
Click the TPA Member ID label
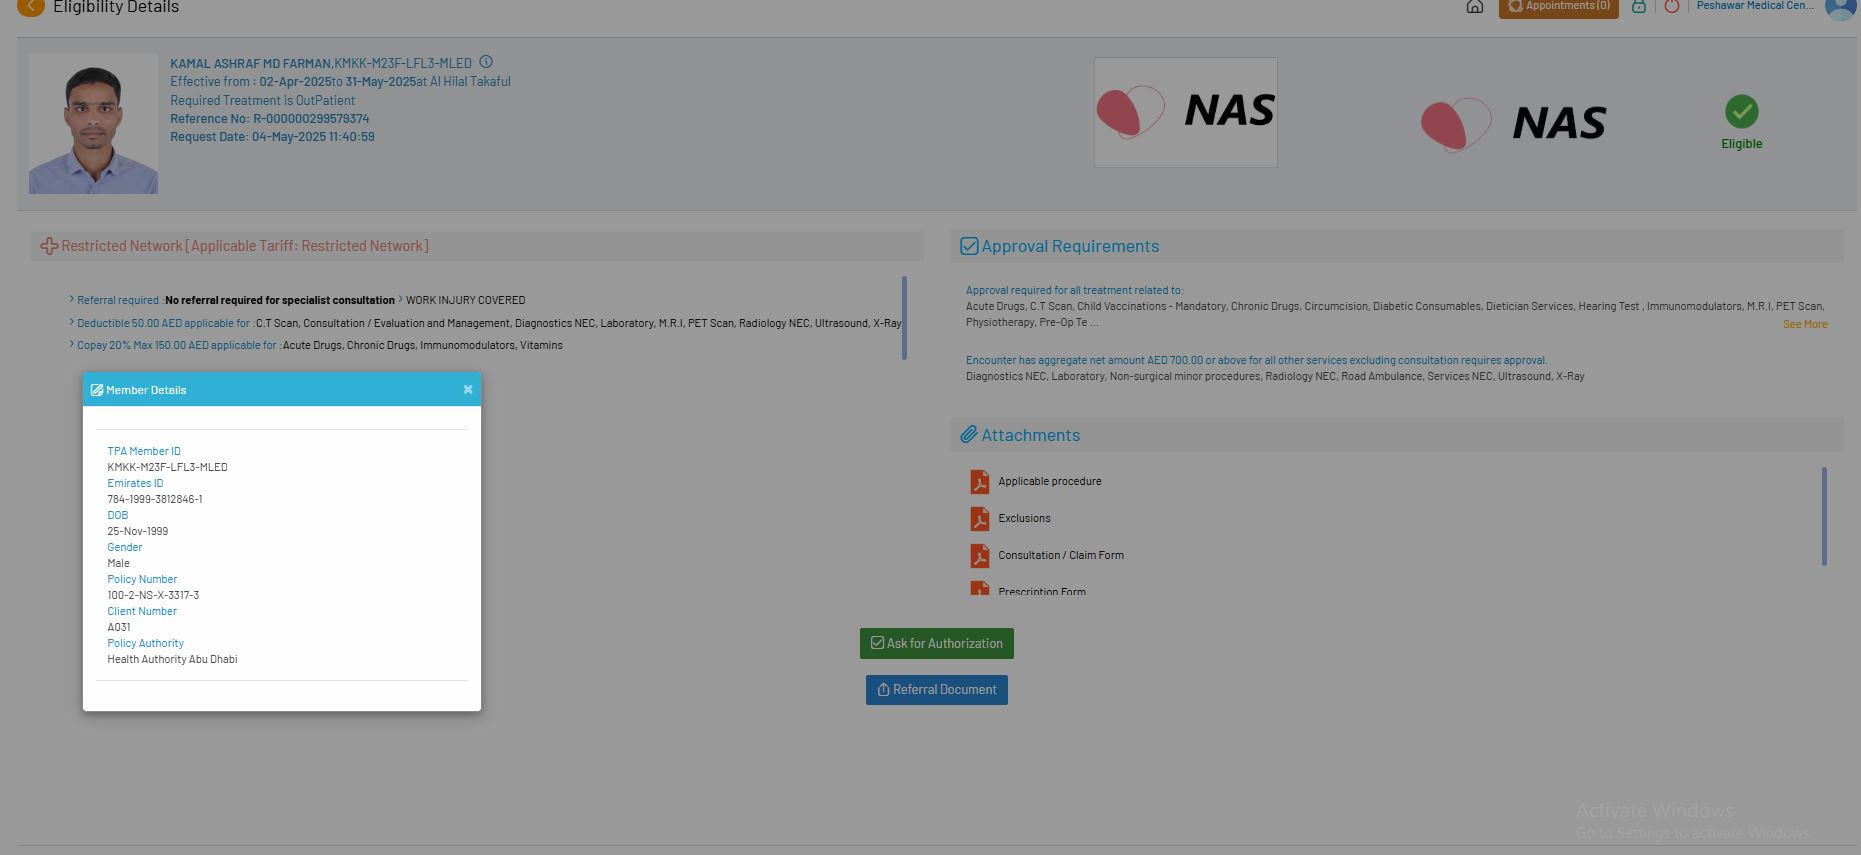[144, 451]
